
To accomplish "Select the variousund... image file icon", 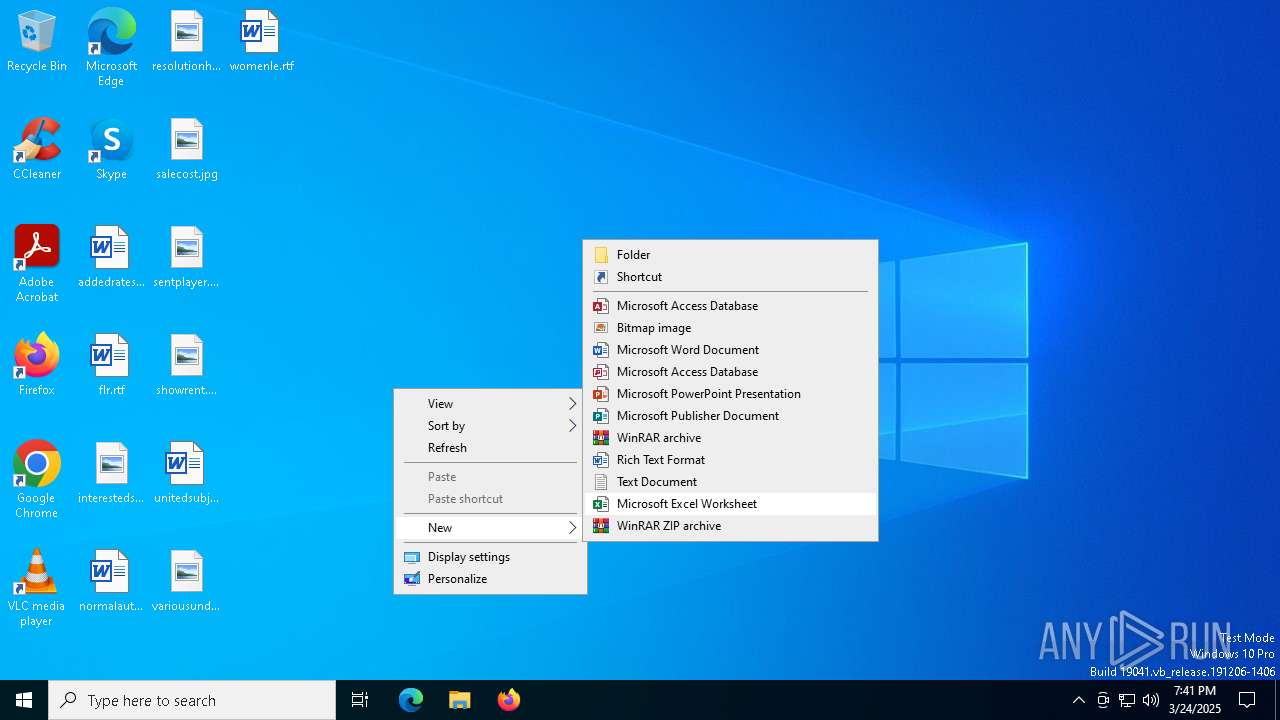I will coord(186,582).
